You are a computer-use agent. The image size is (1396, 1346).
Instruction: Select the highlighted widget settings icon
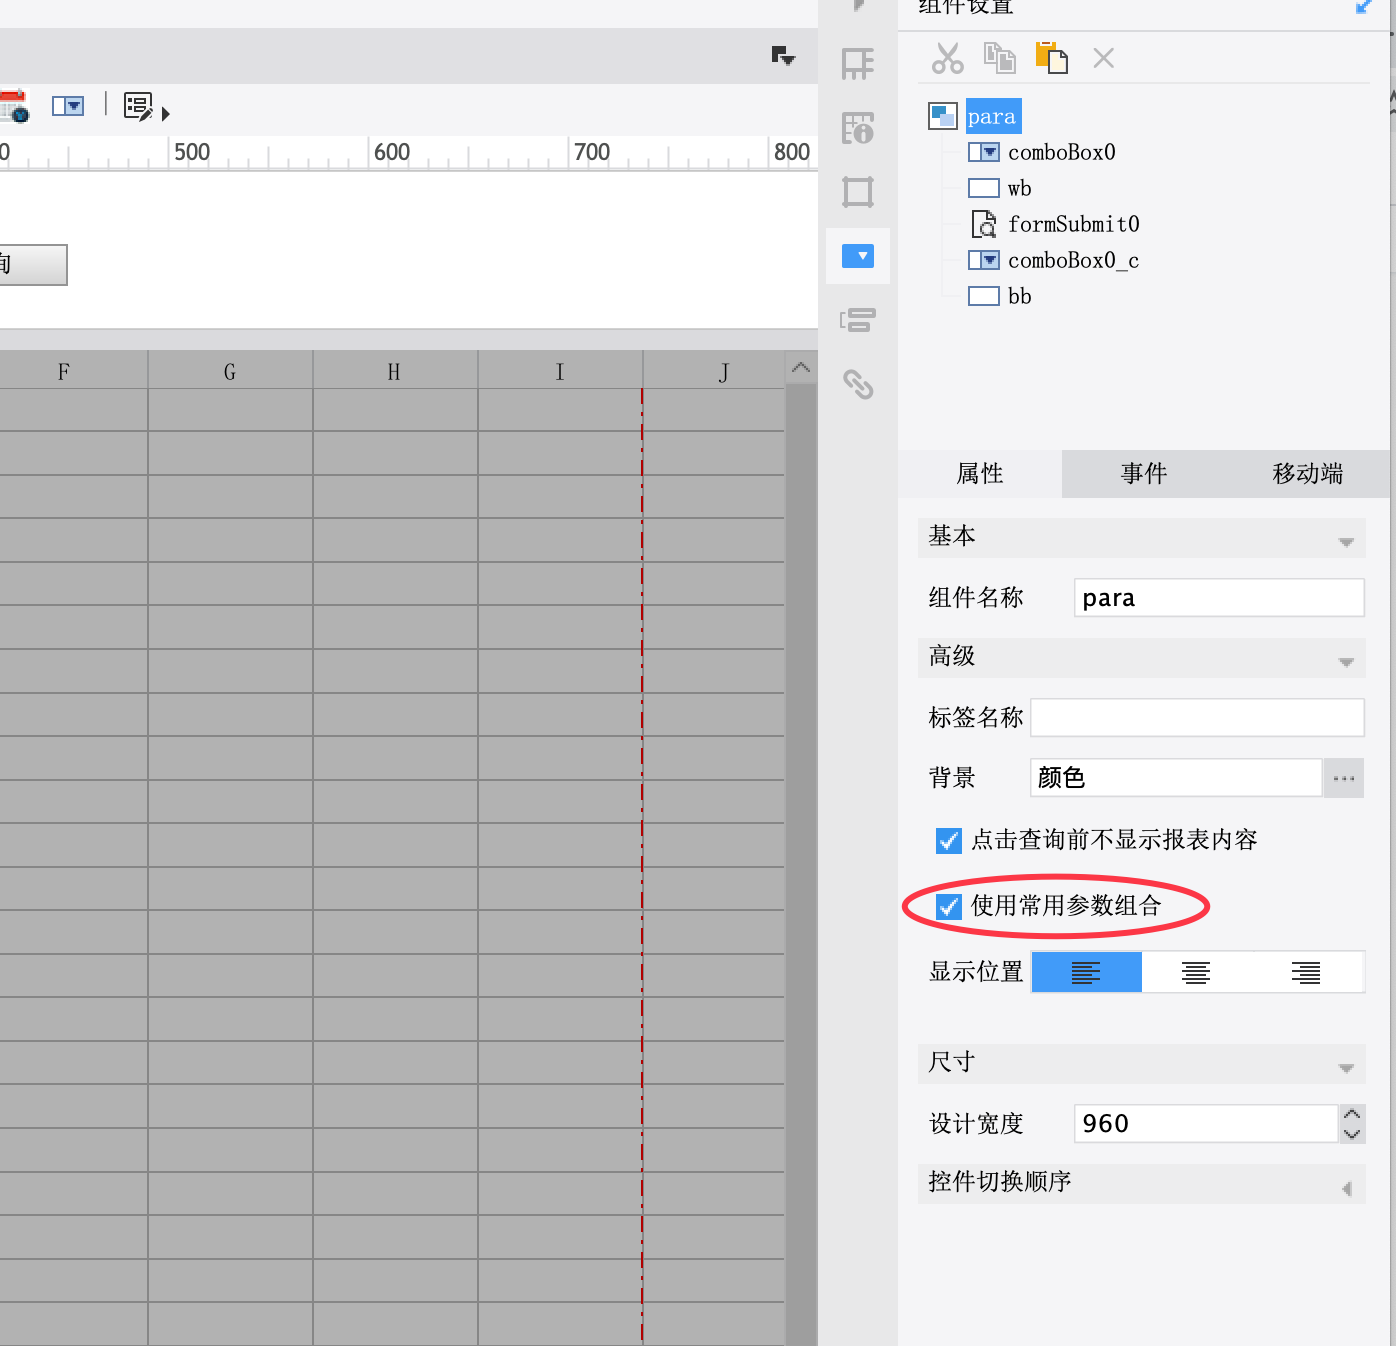858,256
